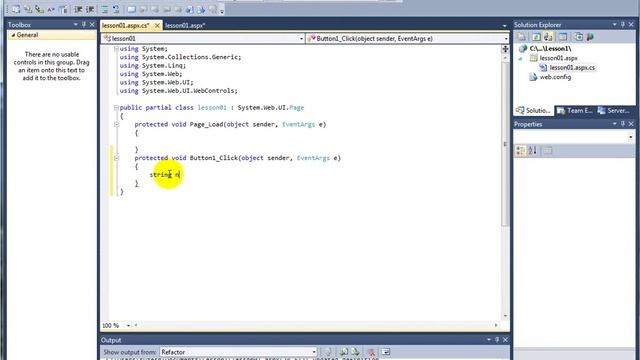Switch to the Team Explorer tab

click(575, 111)
